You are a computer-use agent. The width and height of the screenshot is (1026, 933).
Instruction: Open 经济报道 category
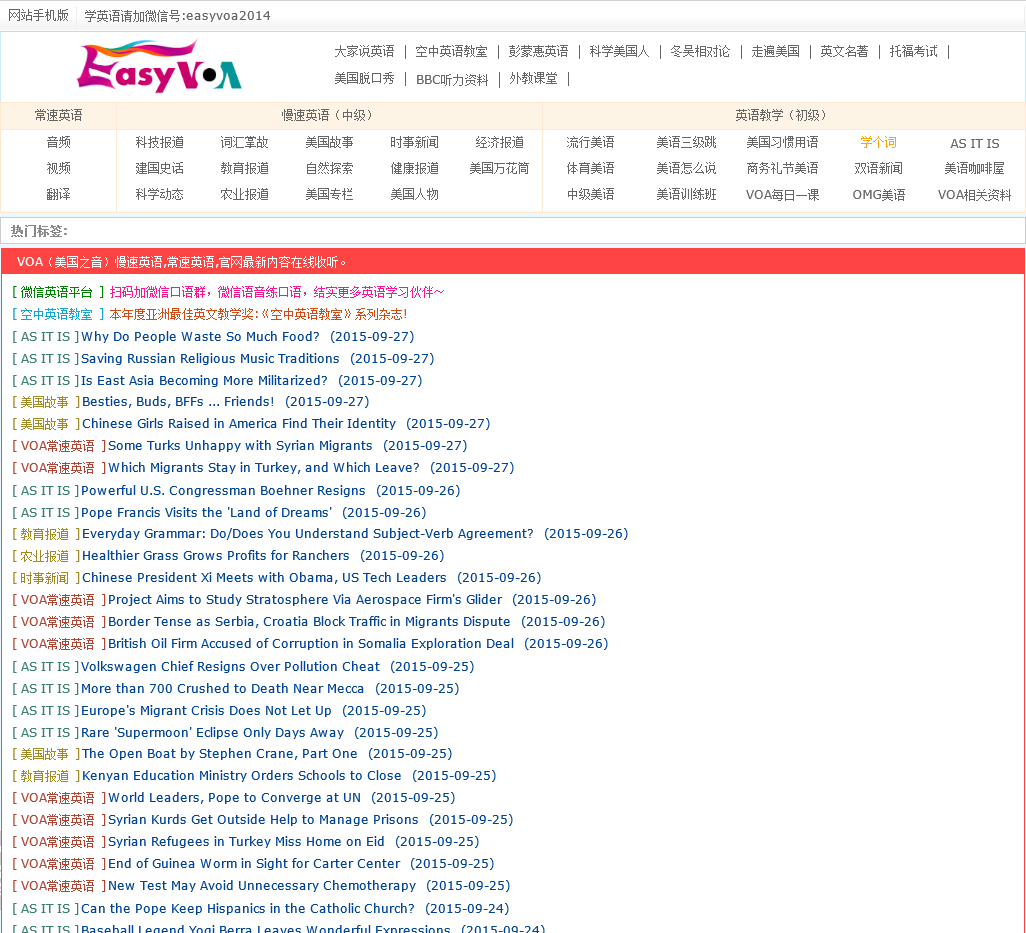click(500, 142)
